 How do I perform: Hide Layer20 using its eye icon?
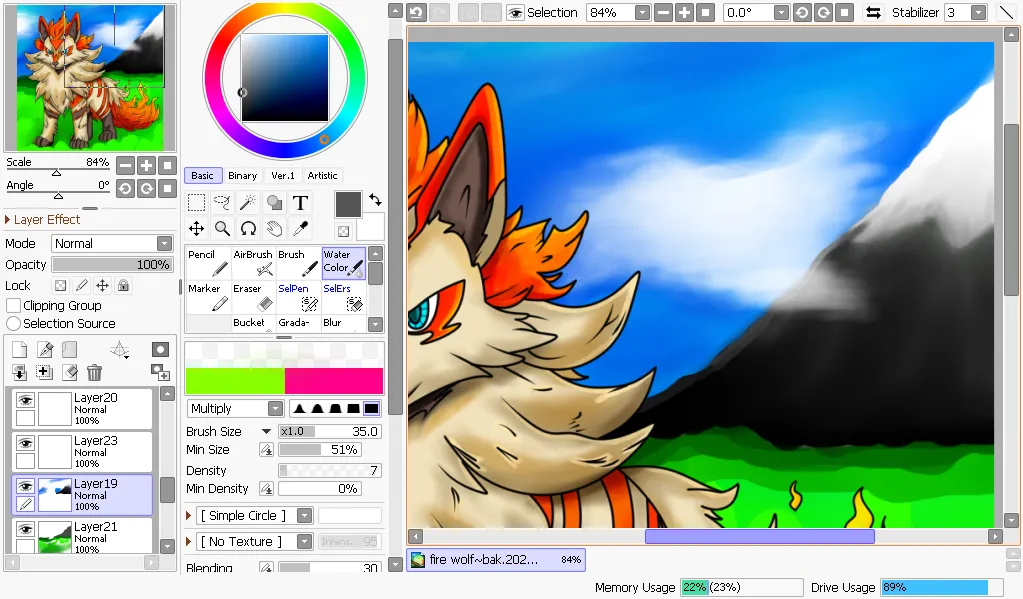coord(25,400)
